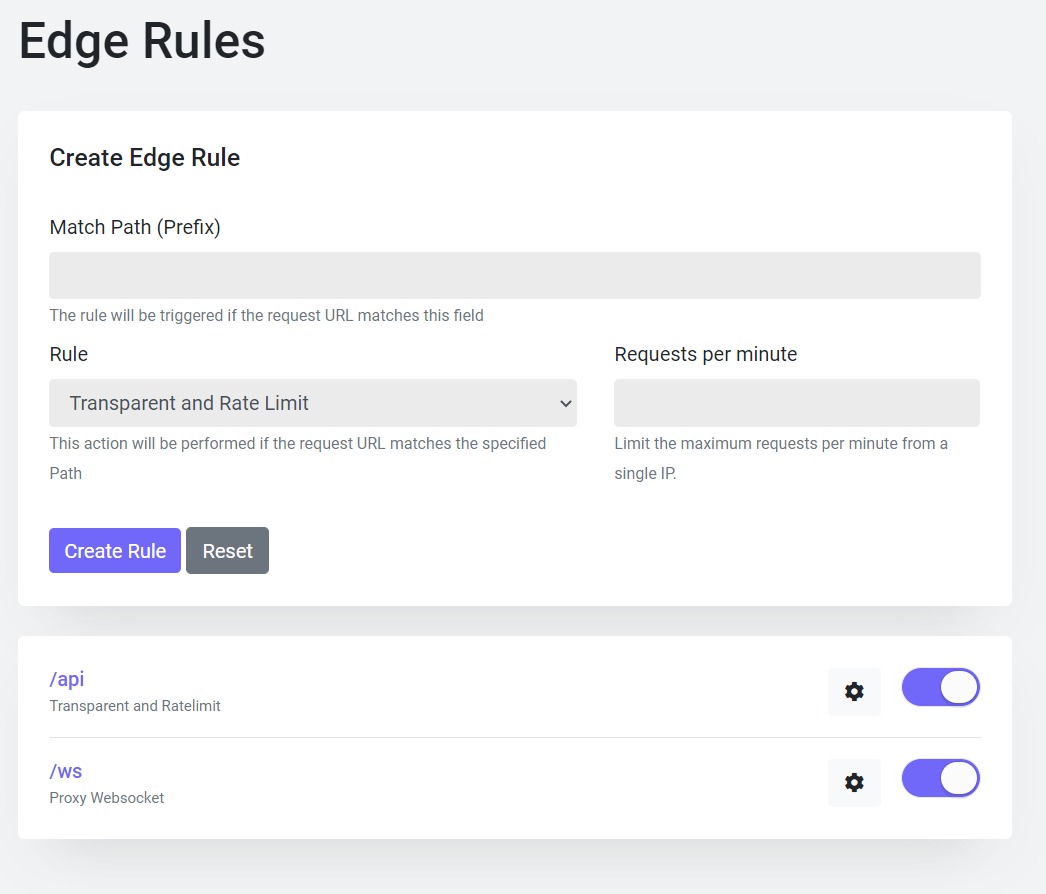The image size is (1046, 894).
Task: Click the Requests per minute label
Action: click(x=705, y=354)
